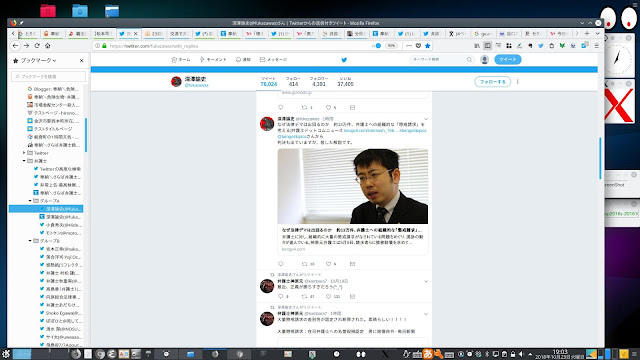The image size is (640, 360).
Task: Like the 弁護士神原元 10月13日 tweet
Action: [x=328, y=296]
